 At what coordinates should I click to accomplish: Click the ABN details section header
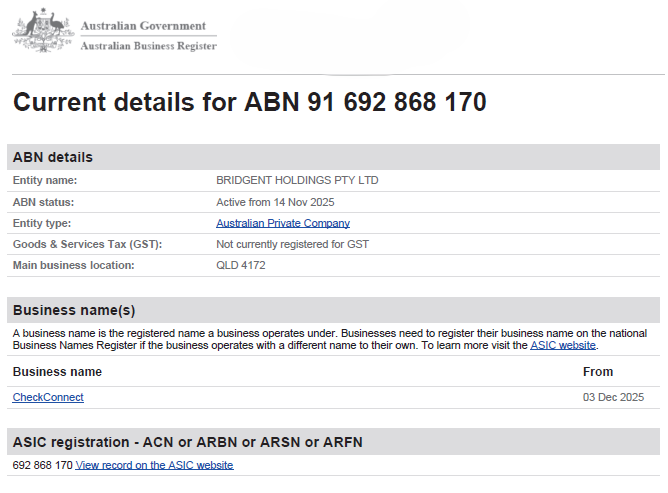pyautogui.click(x=334, y=157)
